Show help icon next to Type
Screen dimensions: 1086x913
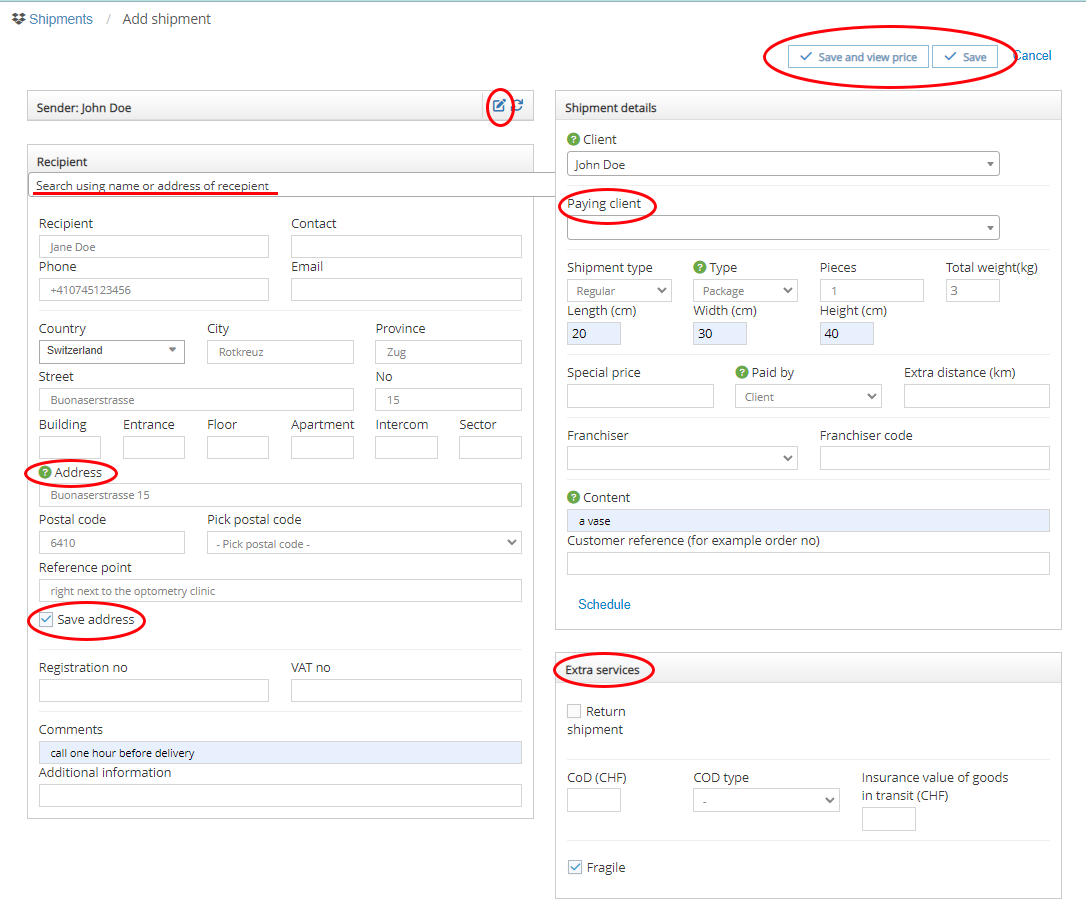click(700, 267)
